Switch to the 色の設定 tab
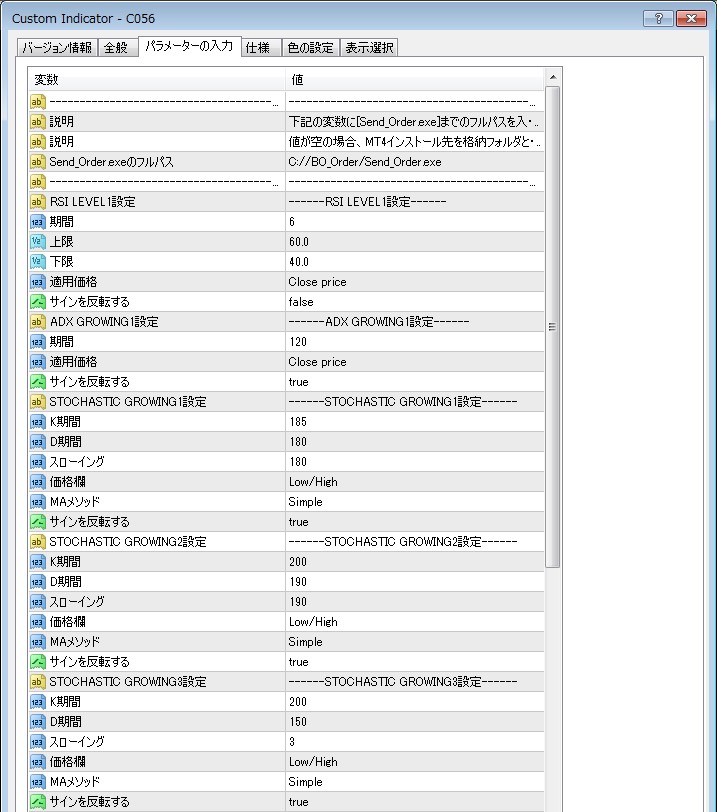The width and height of the screenshot is (717, 812). (x=310, y=48)
